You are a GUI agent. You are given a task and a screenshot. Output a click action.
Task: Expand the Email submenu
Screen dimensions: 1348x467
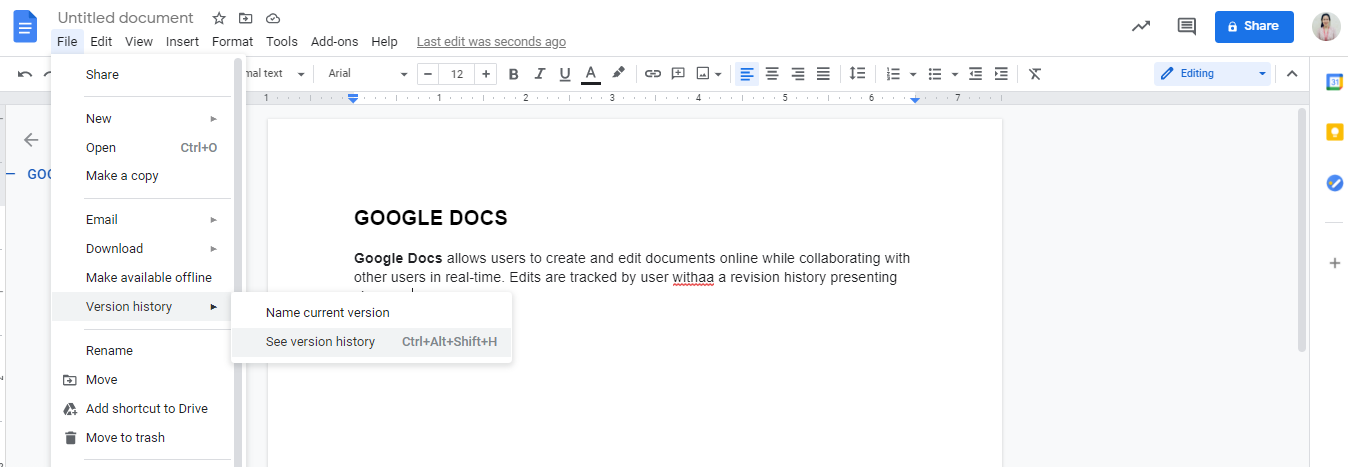click(142, 219)
